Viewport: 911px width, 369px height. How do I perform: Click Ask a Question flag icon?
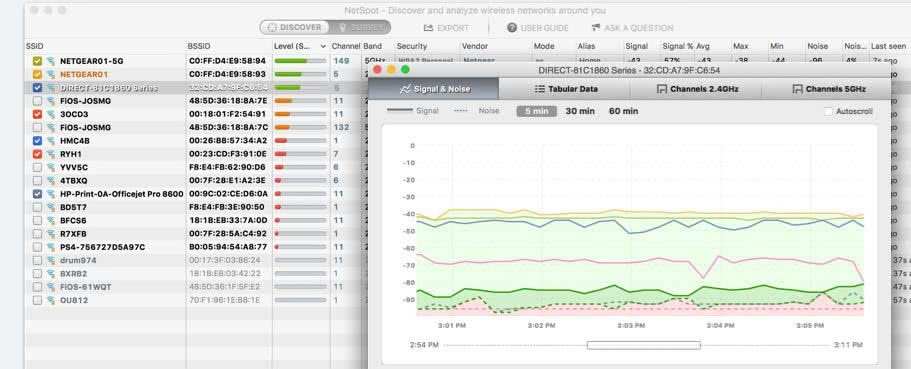coord(596,28)
